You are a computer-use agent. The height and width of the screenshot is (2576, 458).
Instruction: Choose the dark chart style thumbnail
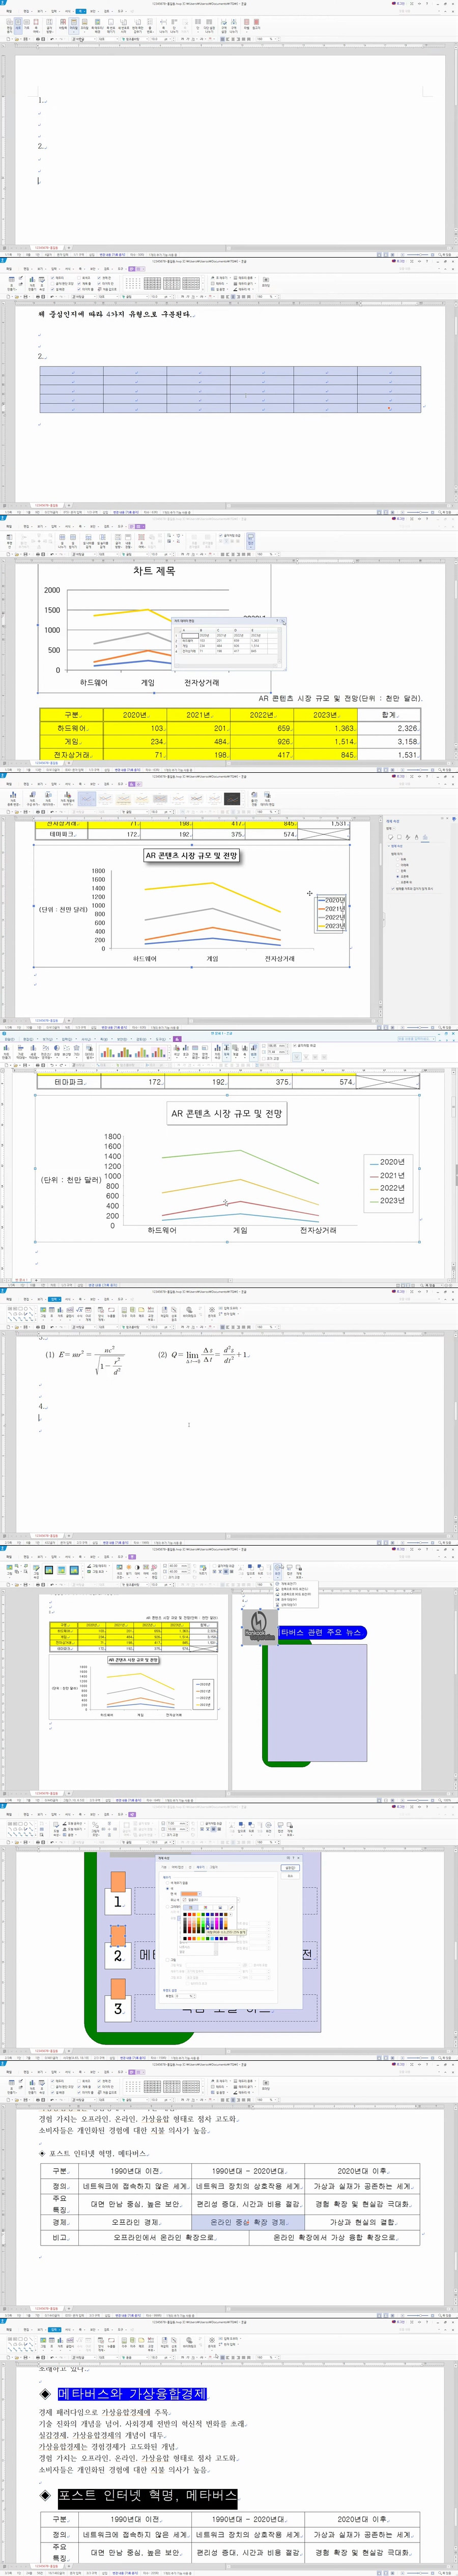[x=232, y=799]
